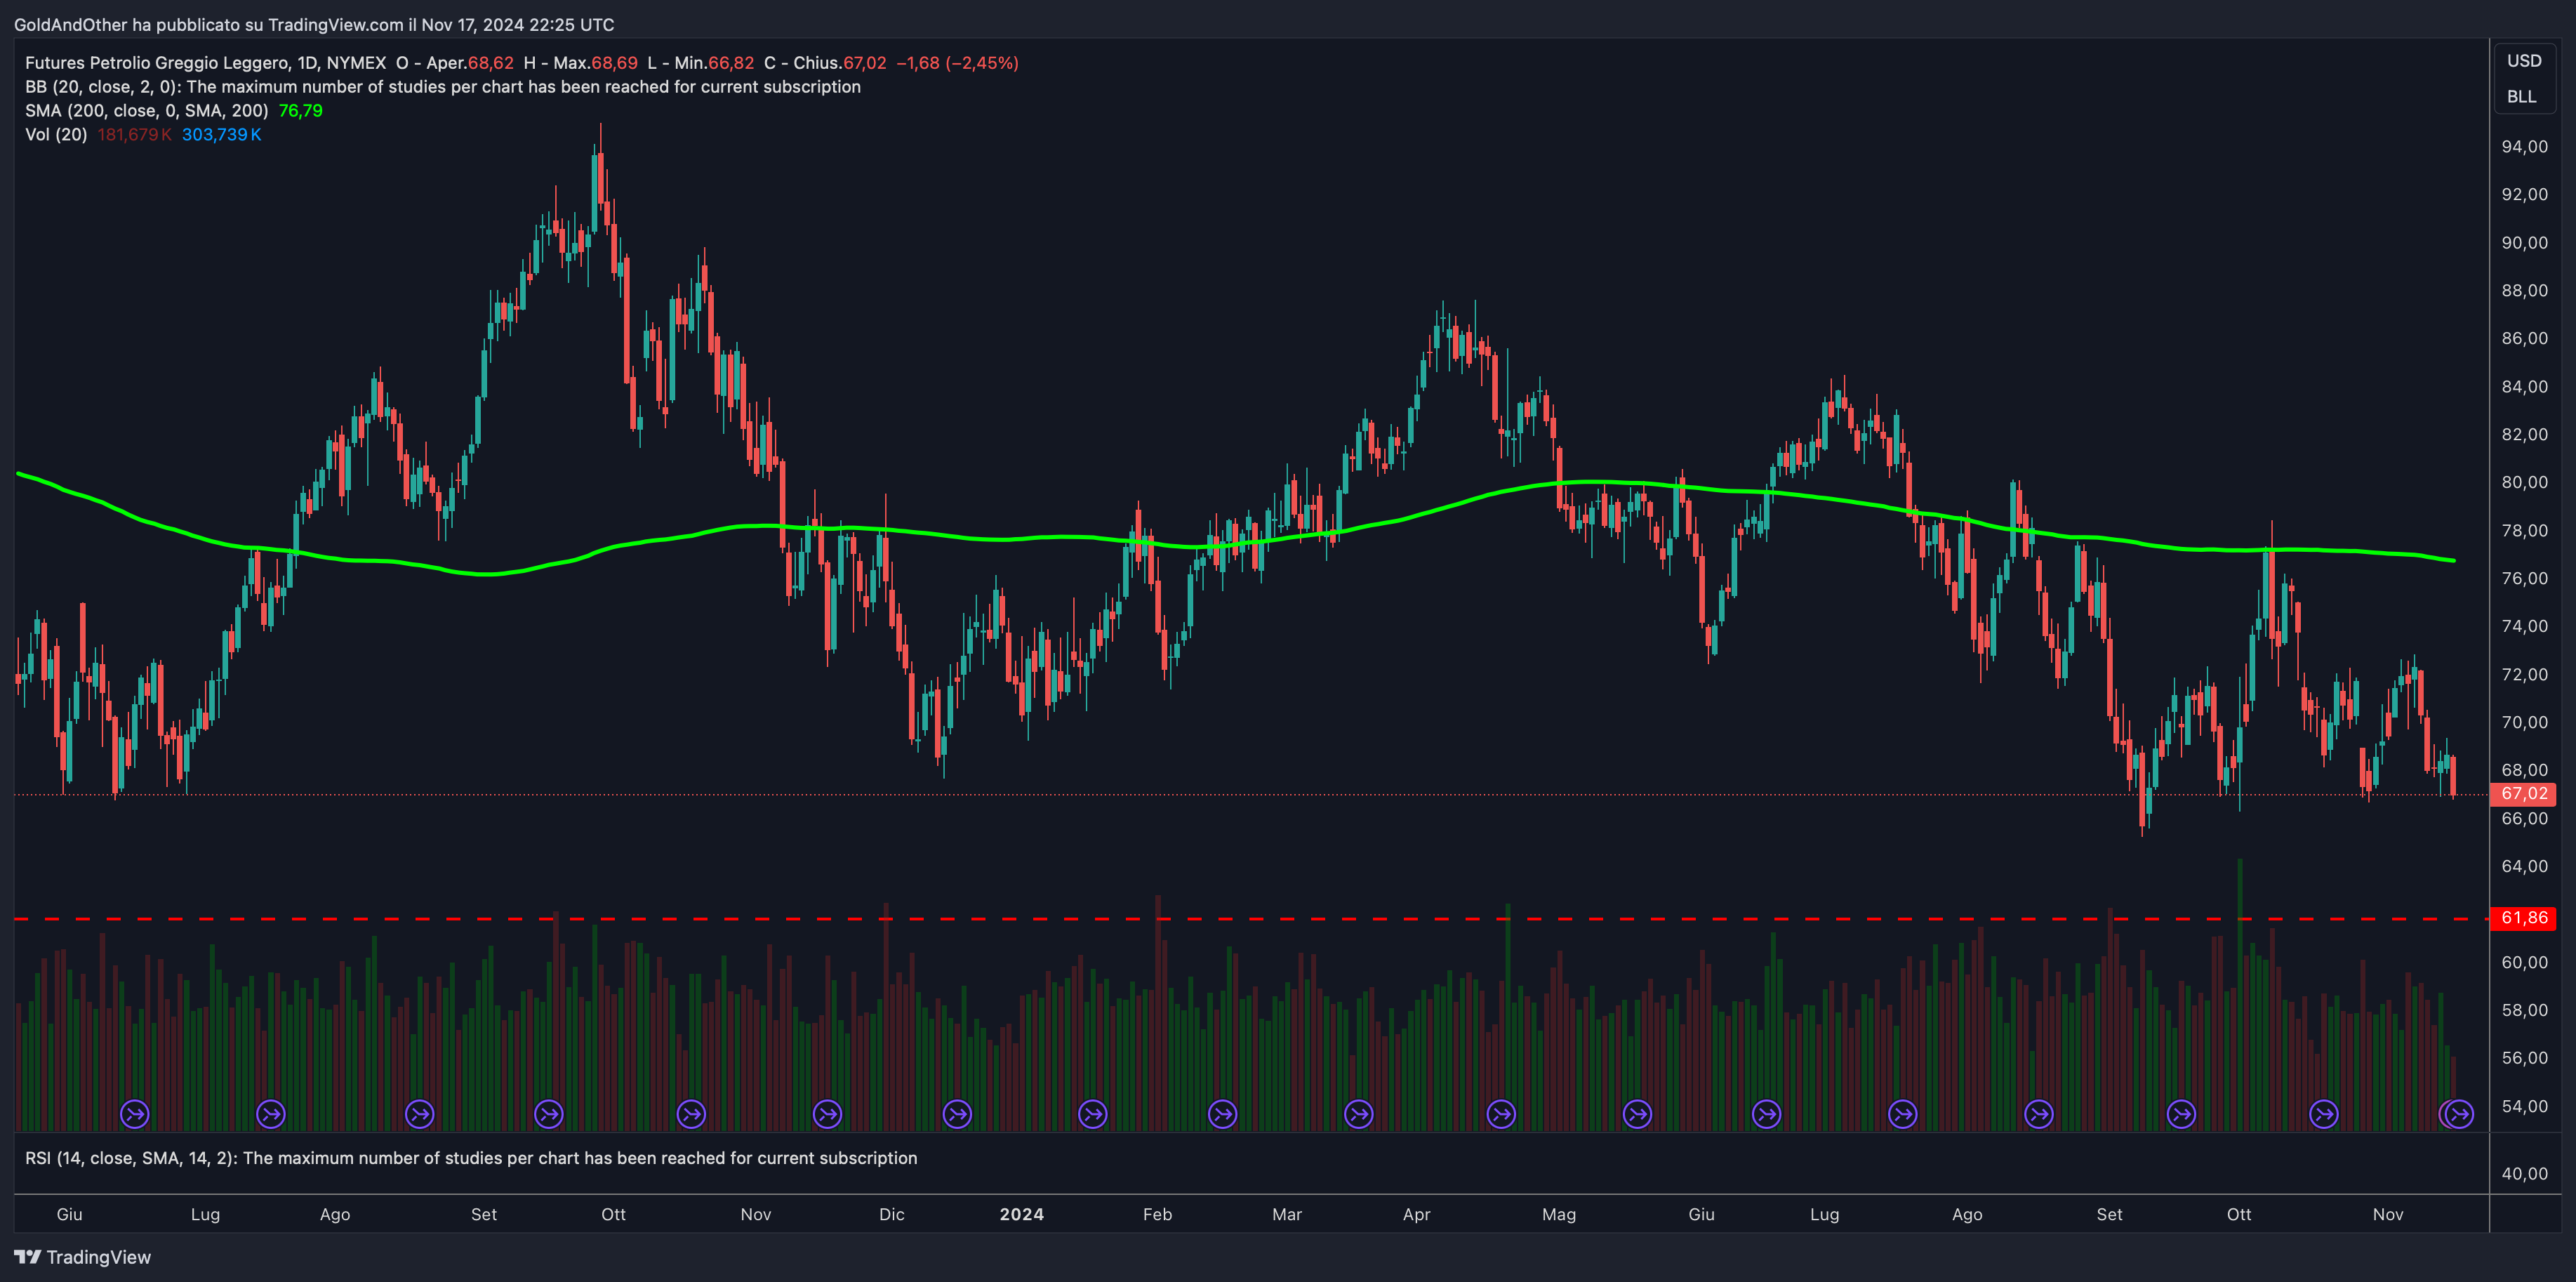The height and width of the screenshot is (1282, 2576).
Task: Click the 80,00 price axis label
Action: 2524,482
